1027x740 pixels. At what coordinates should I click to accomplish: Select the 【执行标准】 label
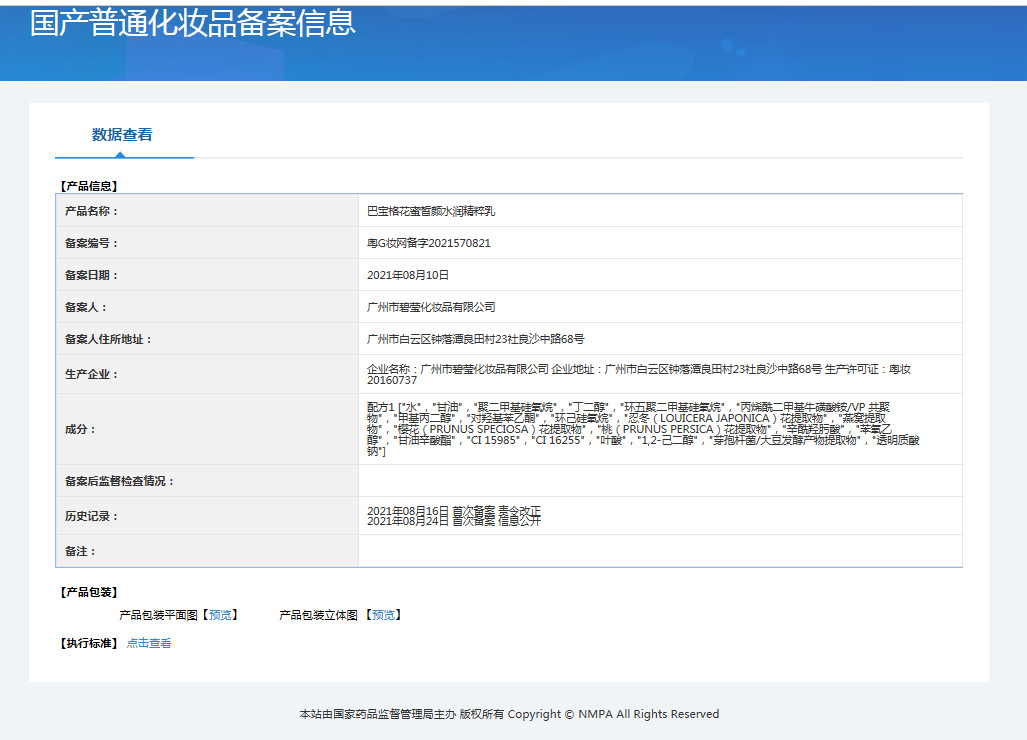[x=89, y=643]
